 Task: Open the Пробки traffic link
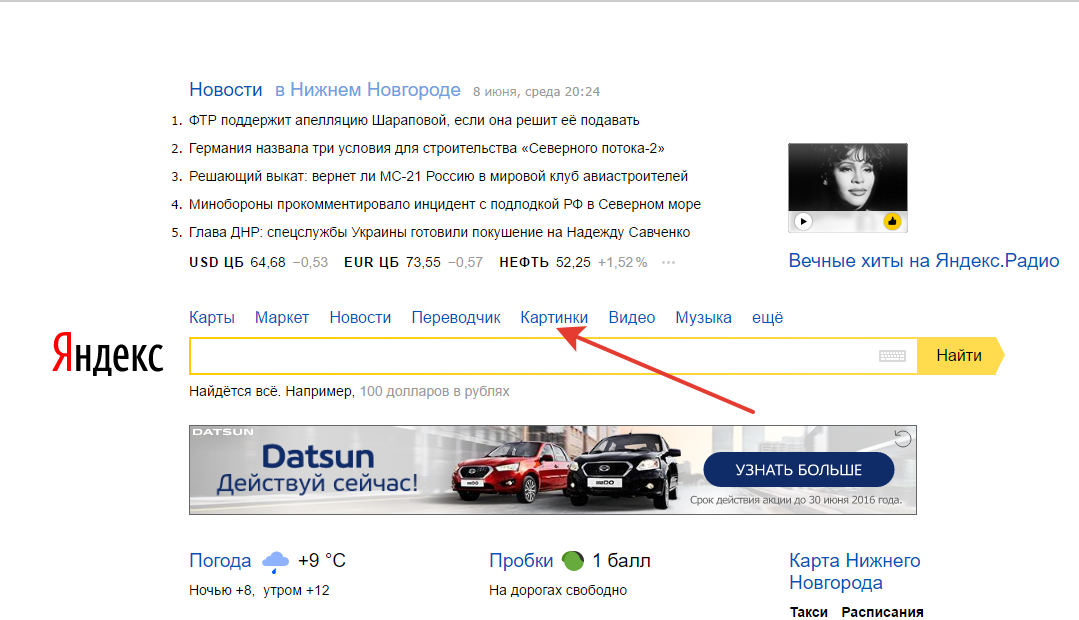pyautogui.click(x=521, y=561)
